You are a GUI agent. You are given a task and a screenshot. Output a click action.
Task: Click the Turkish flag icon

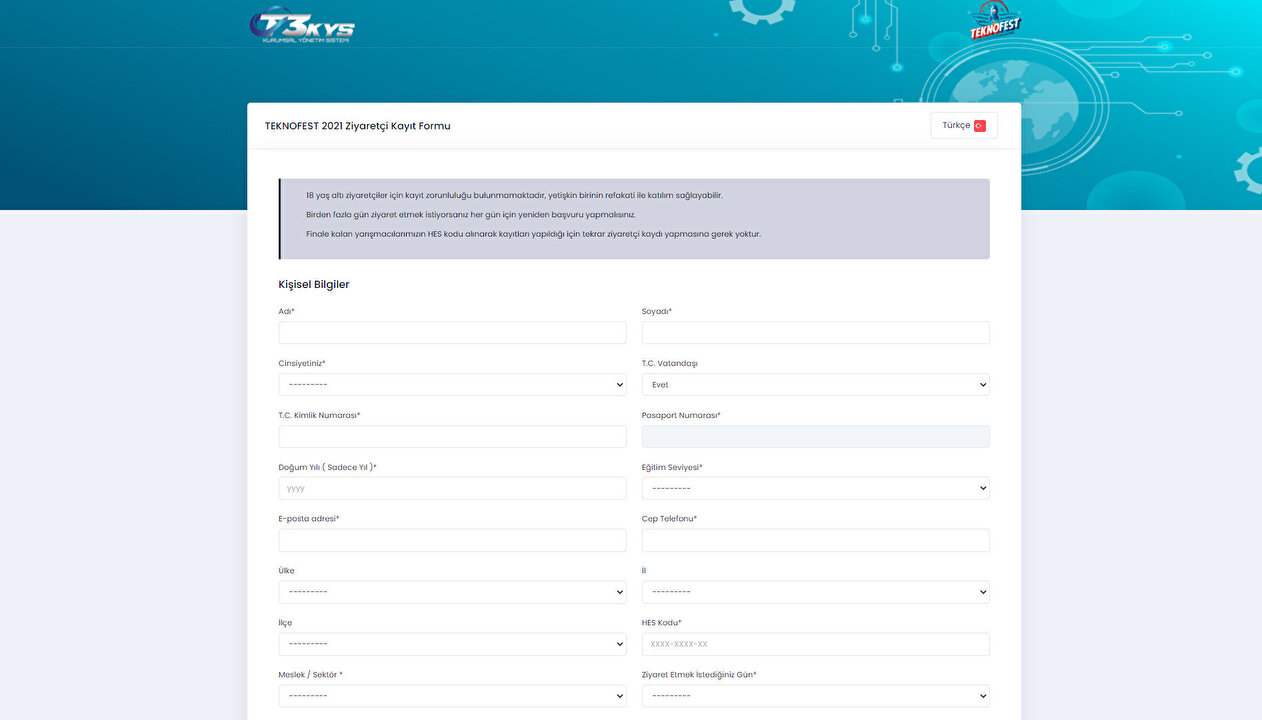[x=980, y=126]
